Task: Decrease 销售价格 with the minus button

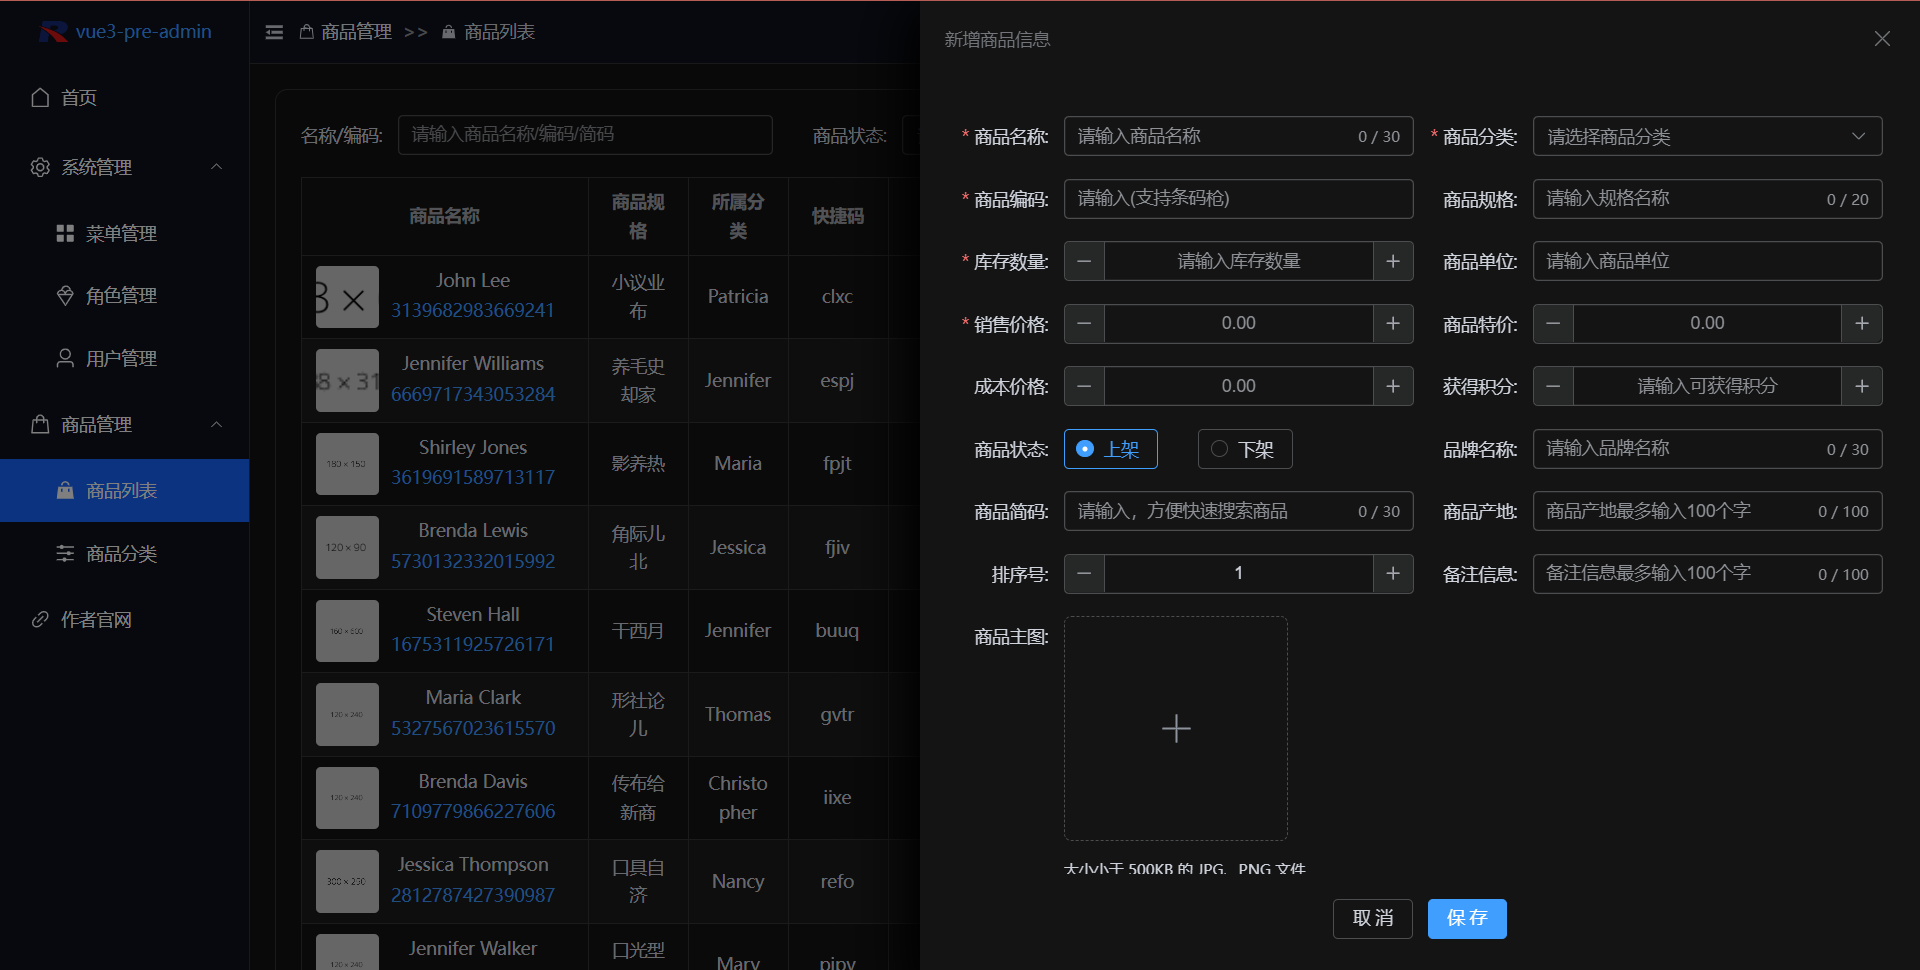Action: click(x=1084, y=324)
